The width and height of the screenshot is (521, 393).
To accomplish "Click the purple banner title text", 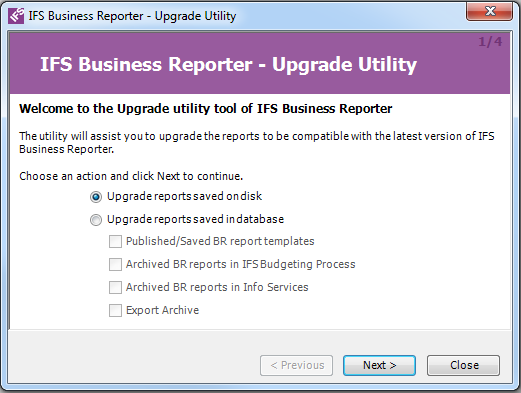I will (228, 64).
